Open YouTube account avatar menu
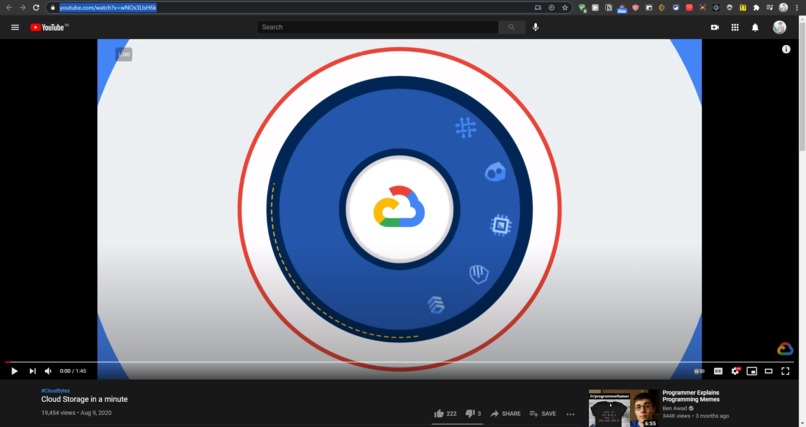The height and width of the screenshot is (427, 806). click(x=779, y=27)
